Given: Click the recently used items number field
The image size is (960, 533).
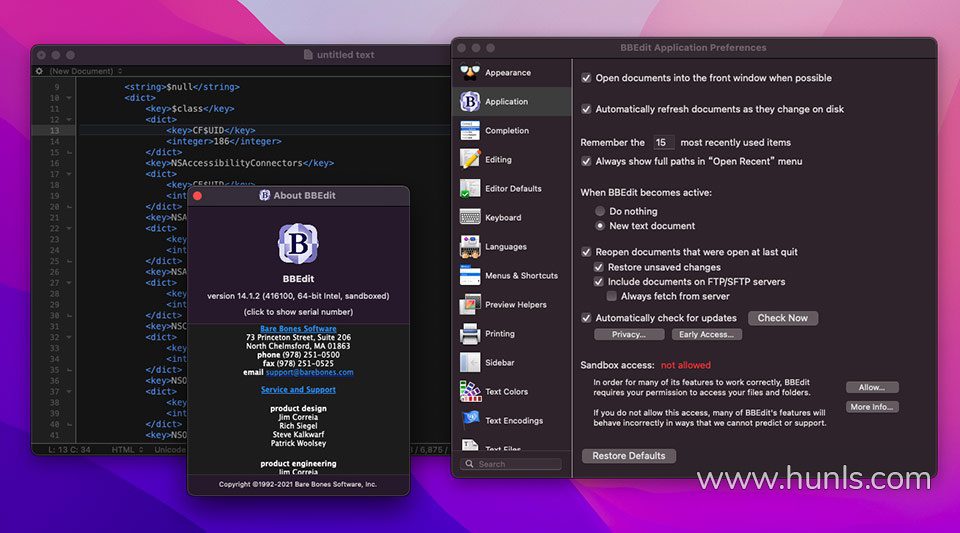Looking at the screenshot, I should click(x=662, y=143).
